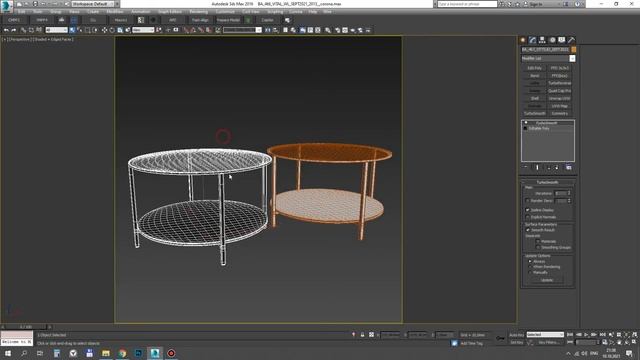
Task: Check Separate by Smoothing Groups option
Action: click(x=538, y=247)
